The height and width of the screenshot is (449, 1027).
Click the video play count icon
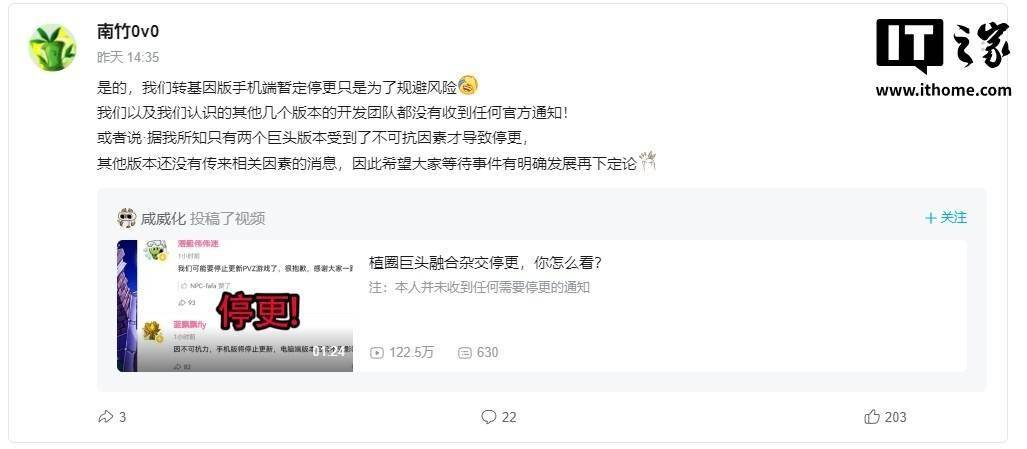pos(377,353)
